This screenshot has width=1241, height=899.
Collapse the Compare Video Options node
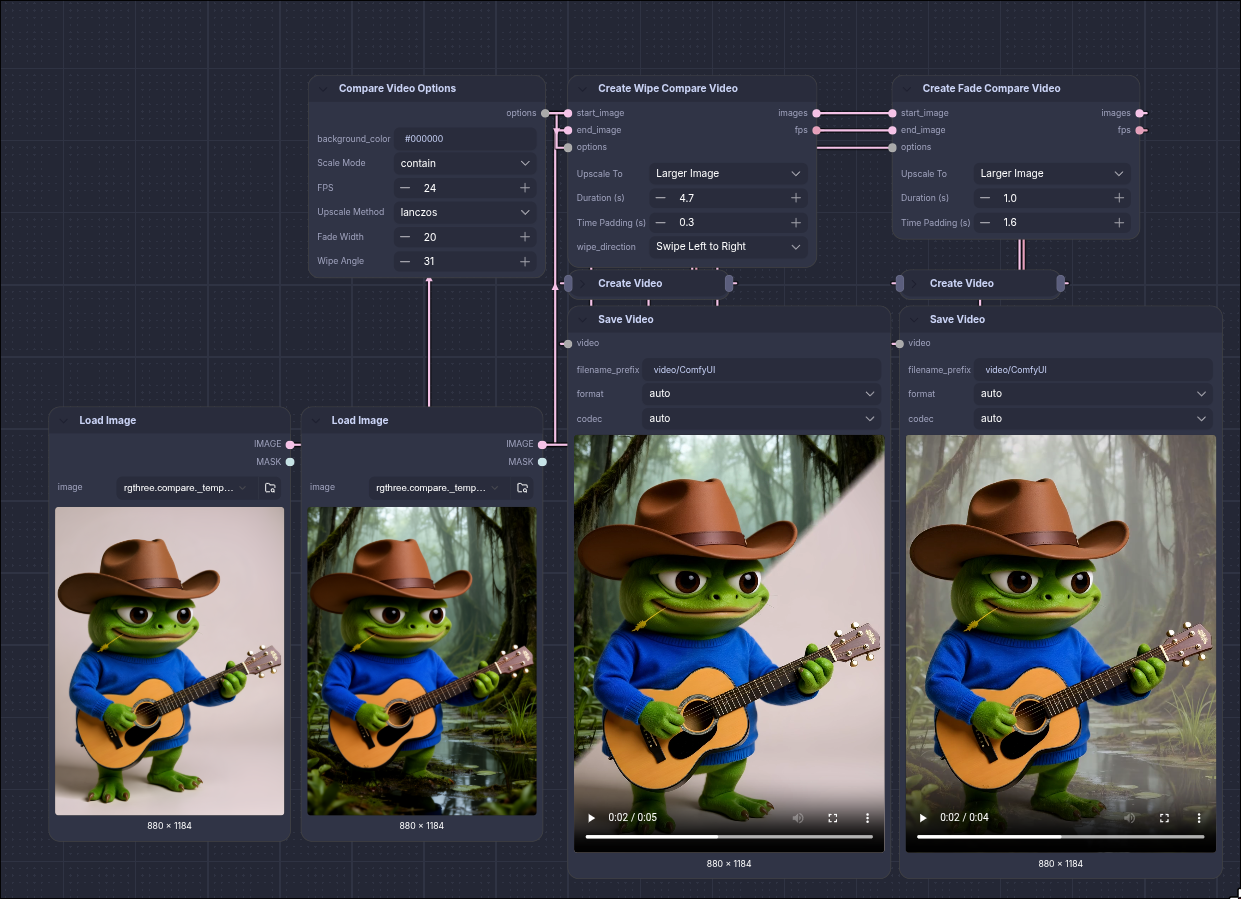323,89
